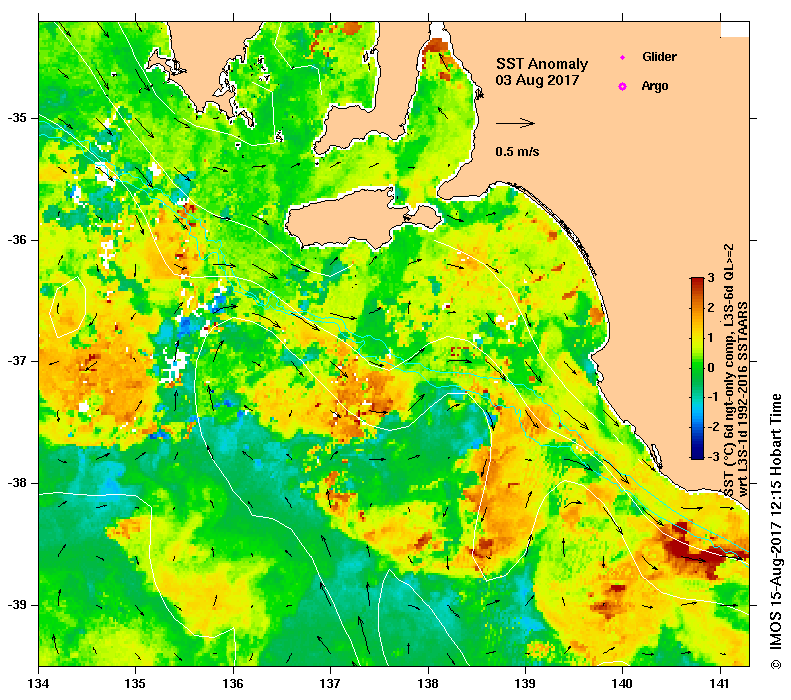Click latitude axis label '-36'
The image size is (791, 700).
[16, 240]
